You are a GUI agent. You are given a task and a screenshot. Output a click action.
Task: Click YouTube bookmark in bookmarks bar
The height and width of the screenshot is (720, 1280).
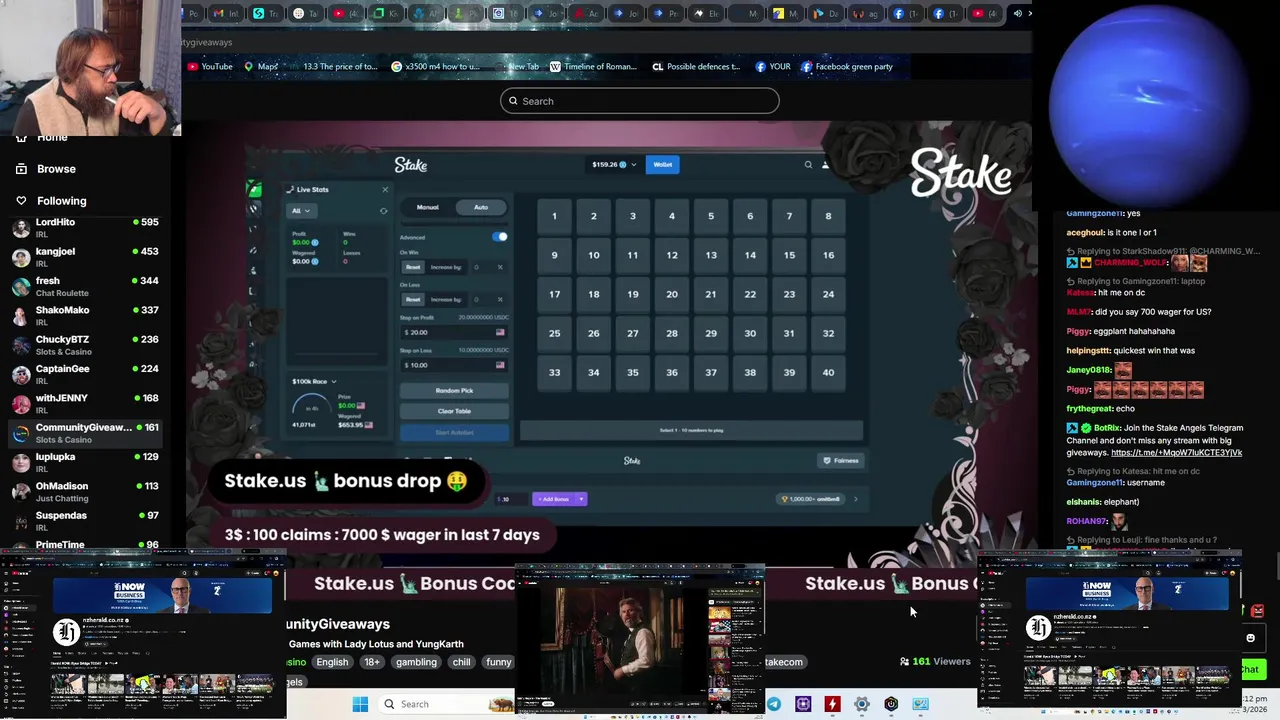(209, 67)
